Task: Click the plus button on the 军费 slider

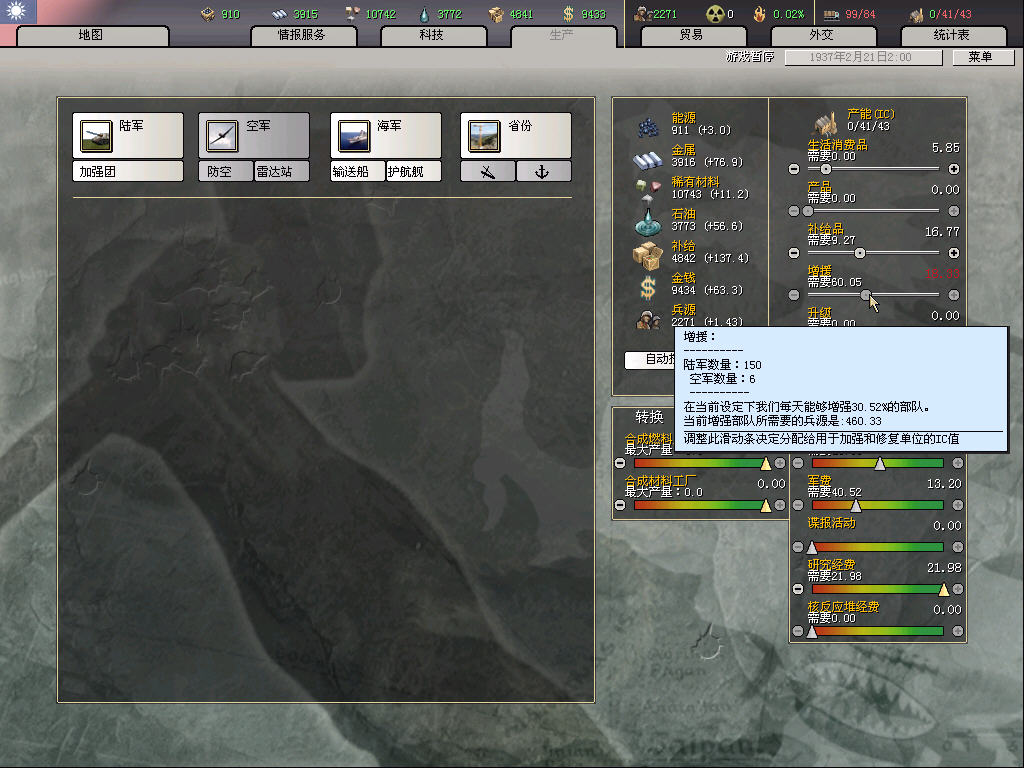Action: tap(957, 505)
